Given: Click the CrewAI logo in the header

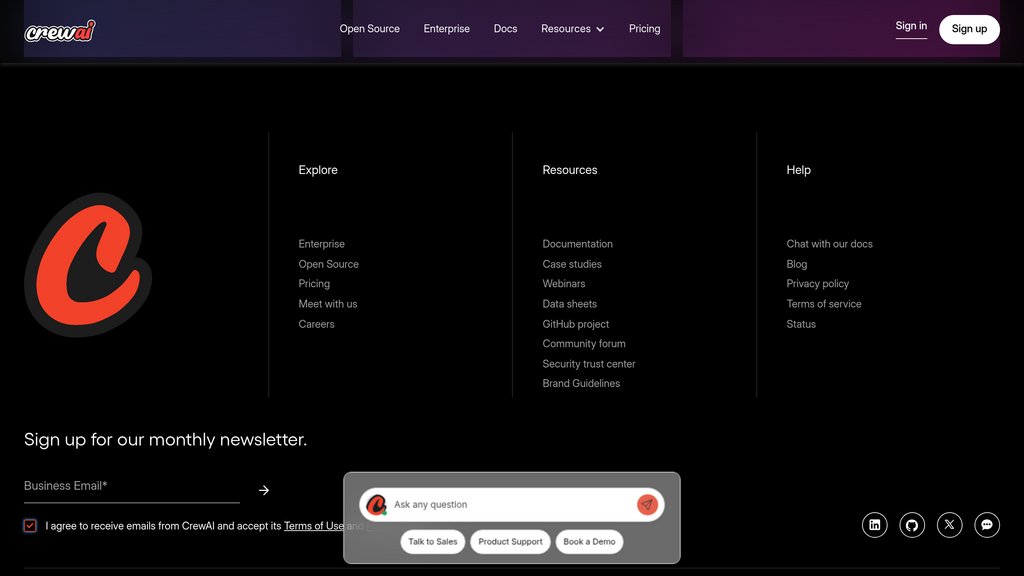Looking at the screenshot, I should point(60,30).
